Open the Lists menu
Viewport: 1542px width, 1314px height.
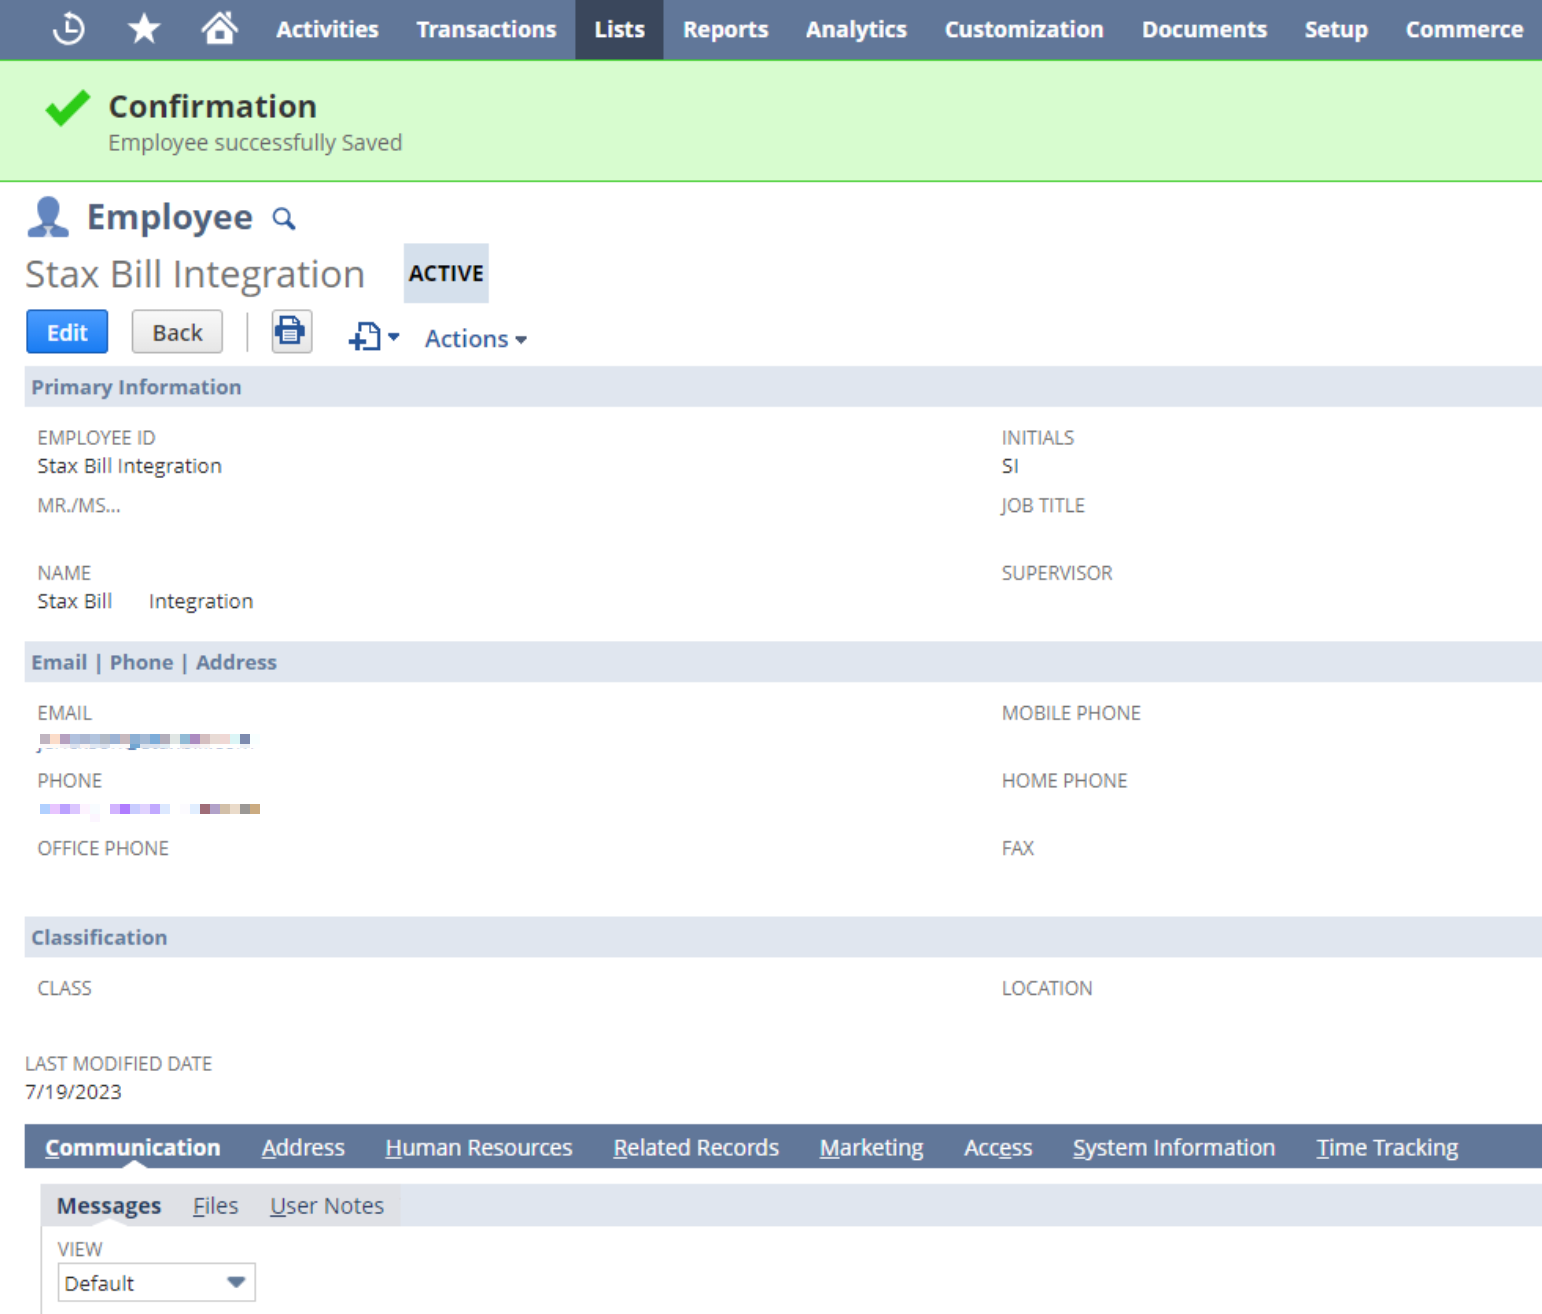tap(619, 30)
